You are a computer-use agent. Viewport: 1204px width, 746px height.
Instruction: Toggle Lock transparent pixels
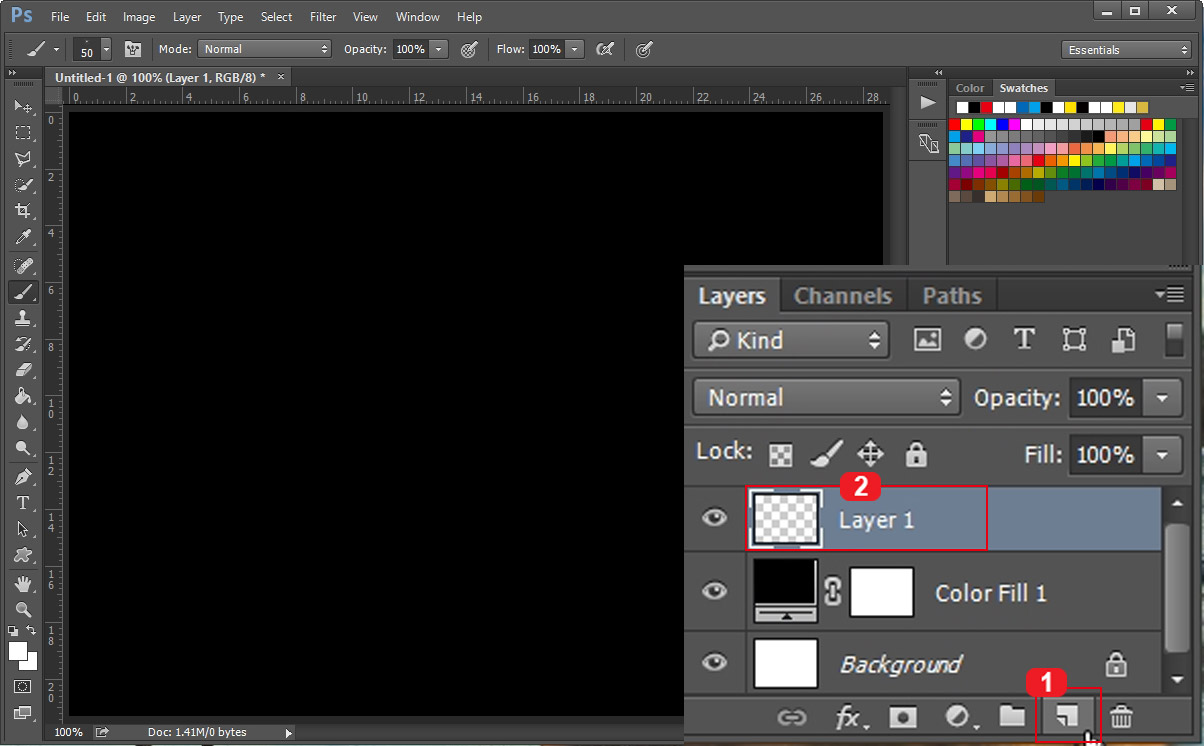pyautogui.click(x=780, y=455)
